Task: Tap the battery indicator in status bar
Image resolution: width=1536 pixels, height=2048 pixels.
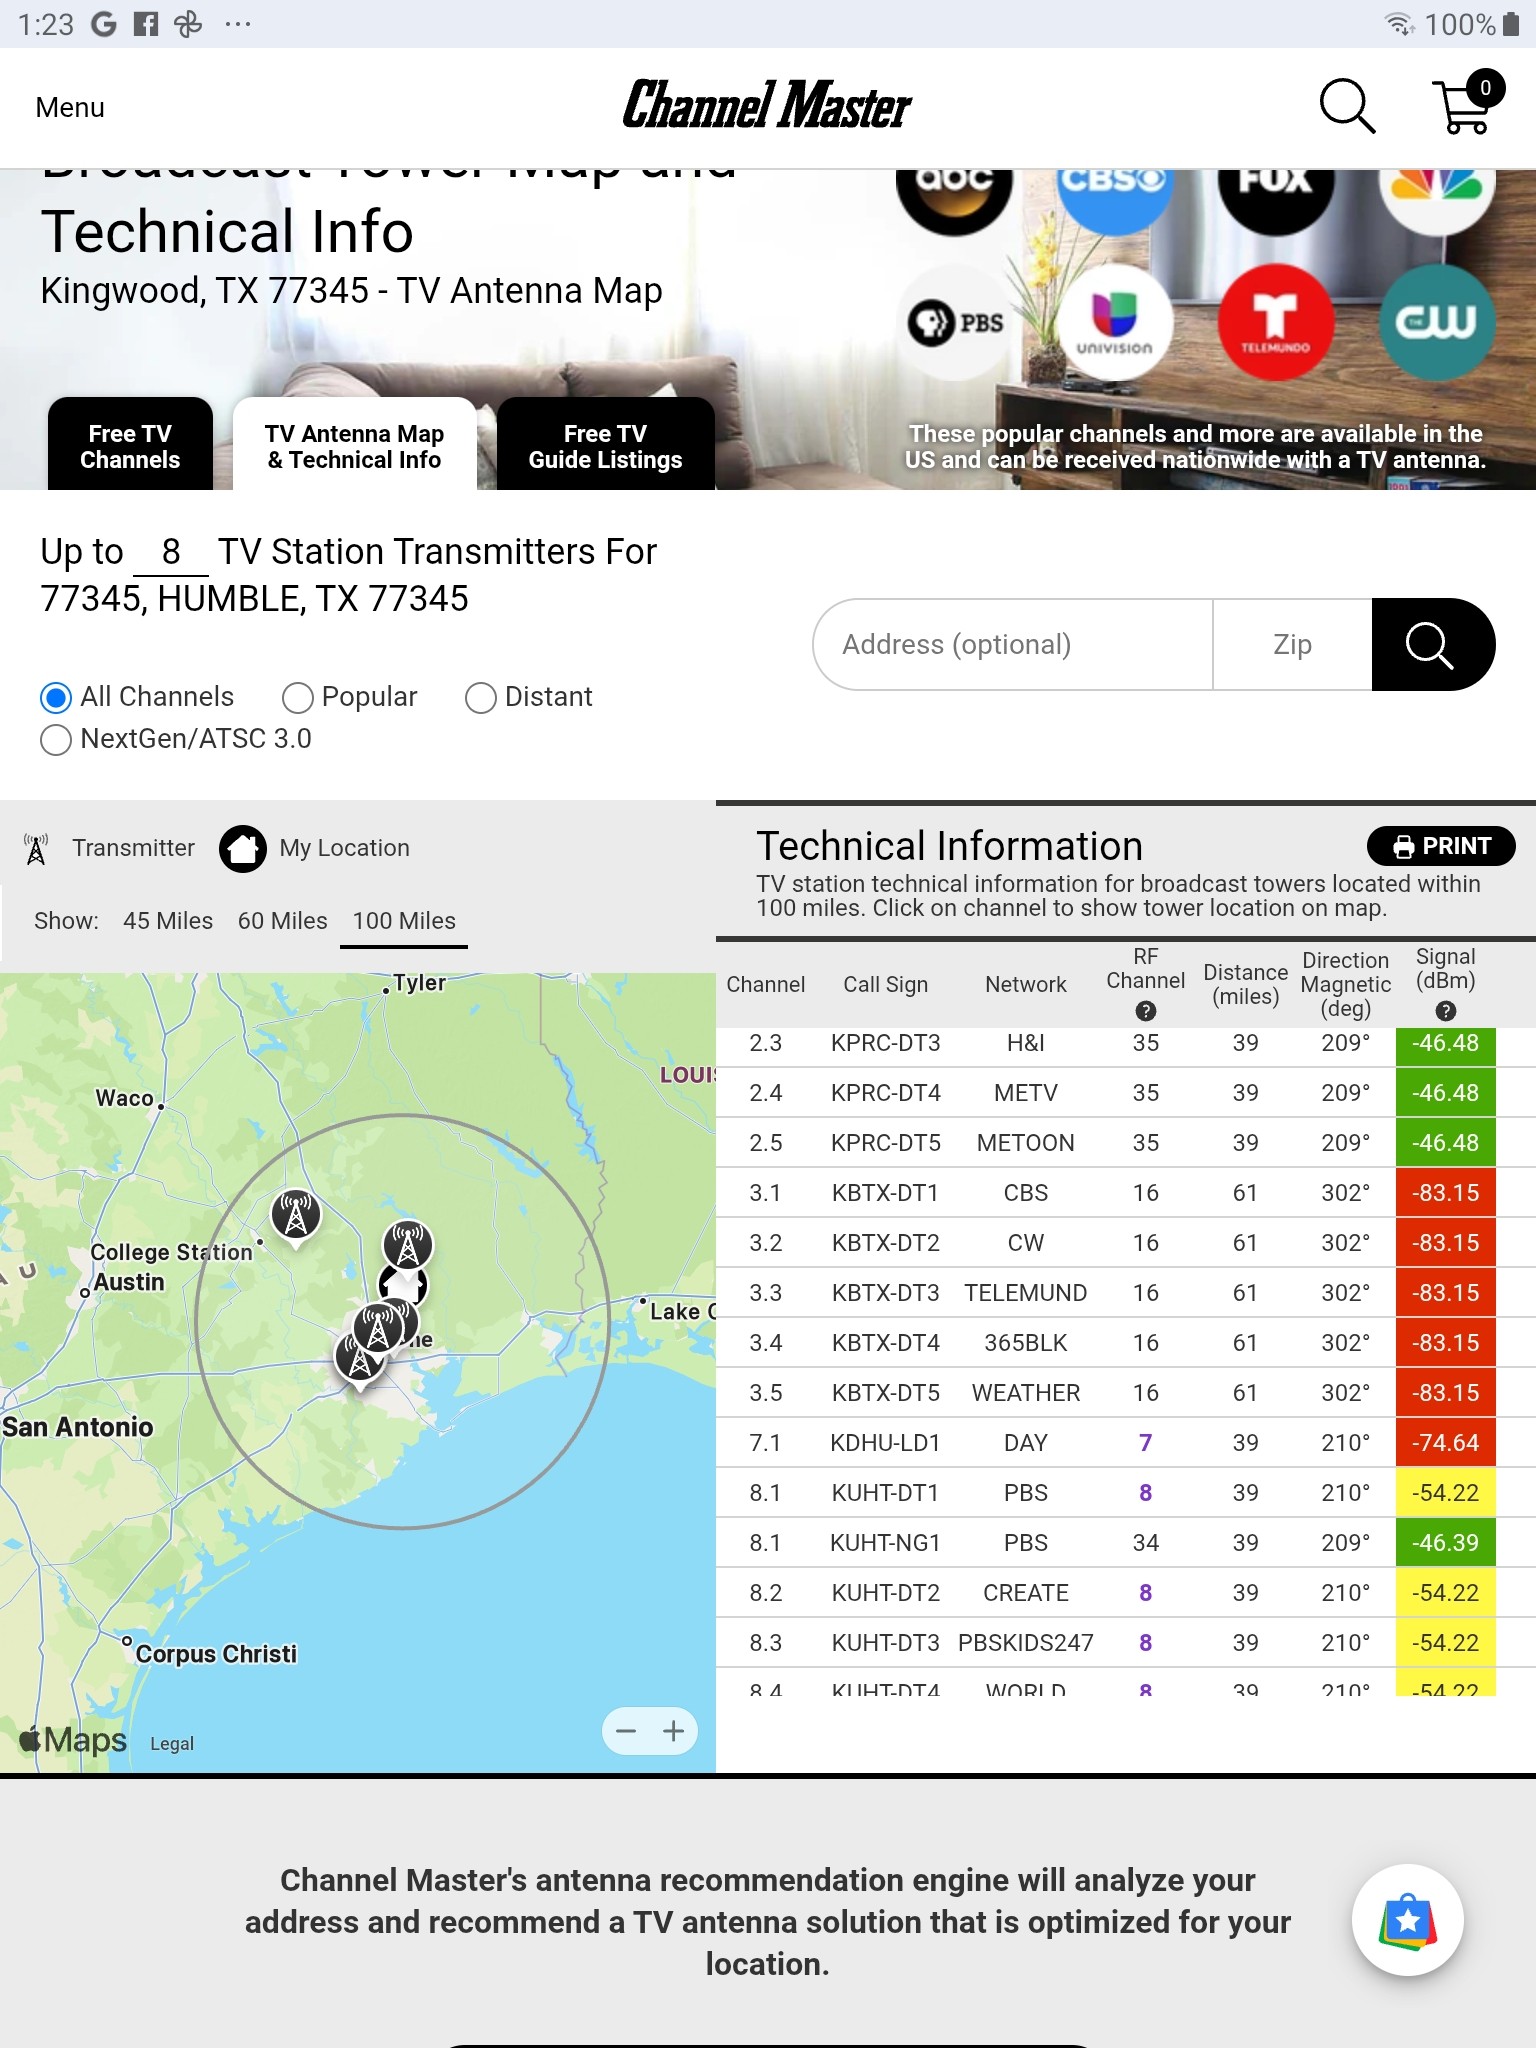Action: point(1511,24)
